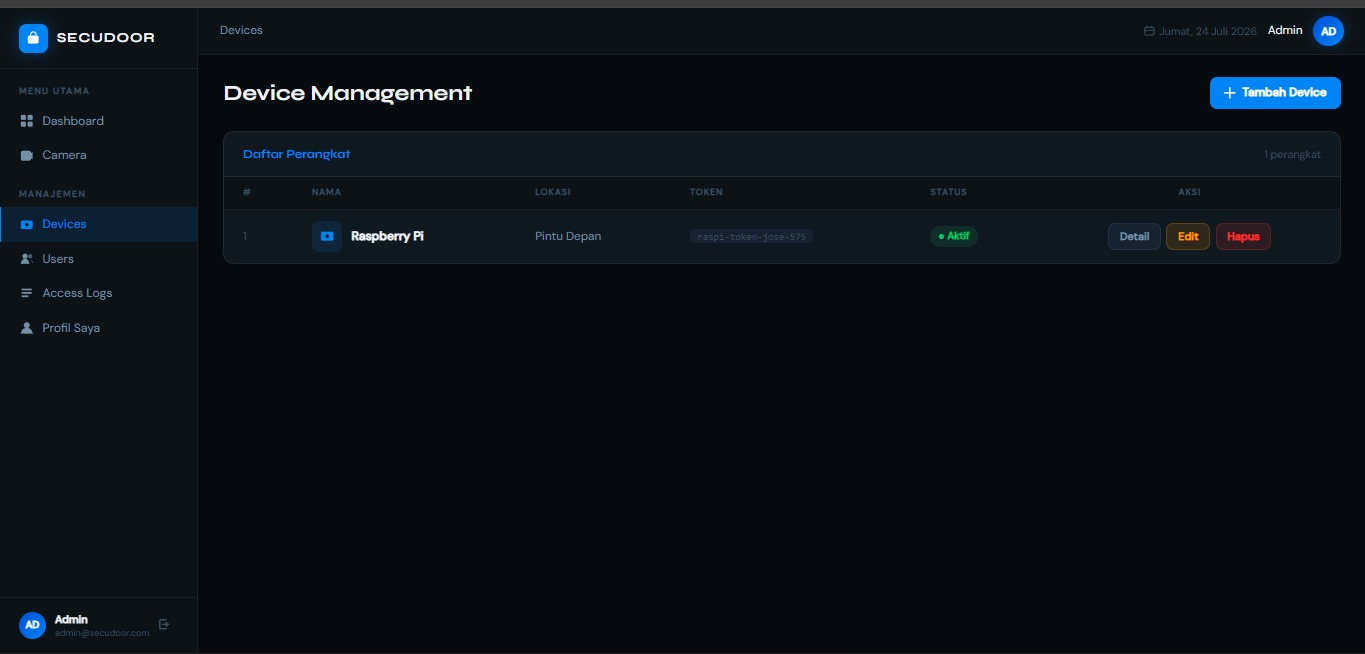Click the Devices breadcrumb in header
The width and height of the screenshot is (1365, 654).
[x=241, y=30]
